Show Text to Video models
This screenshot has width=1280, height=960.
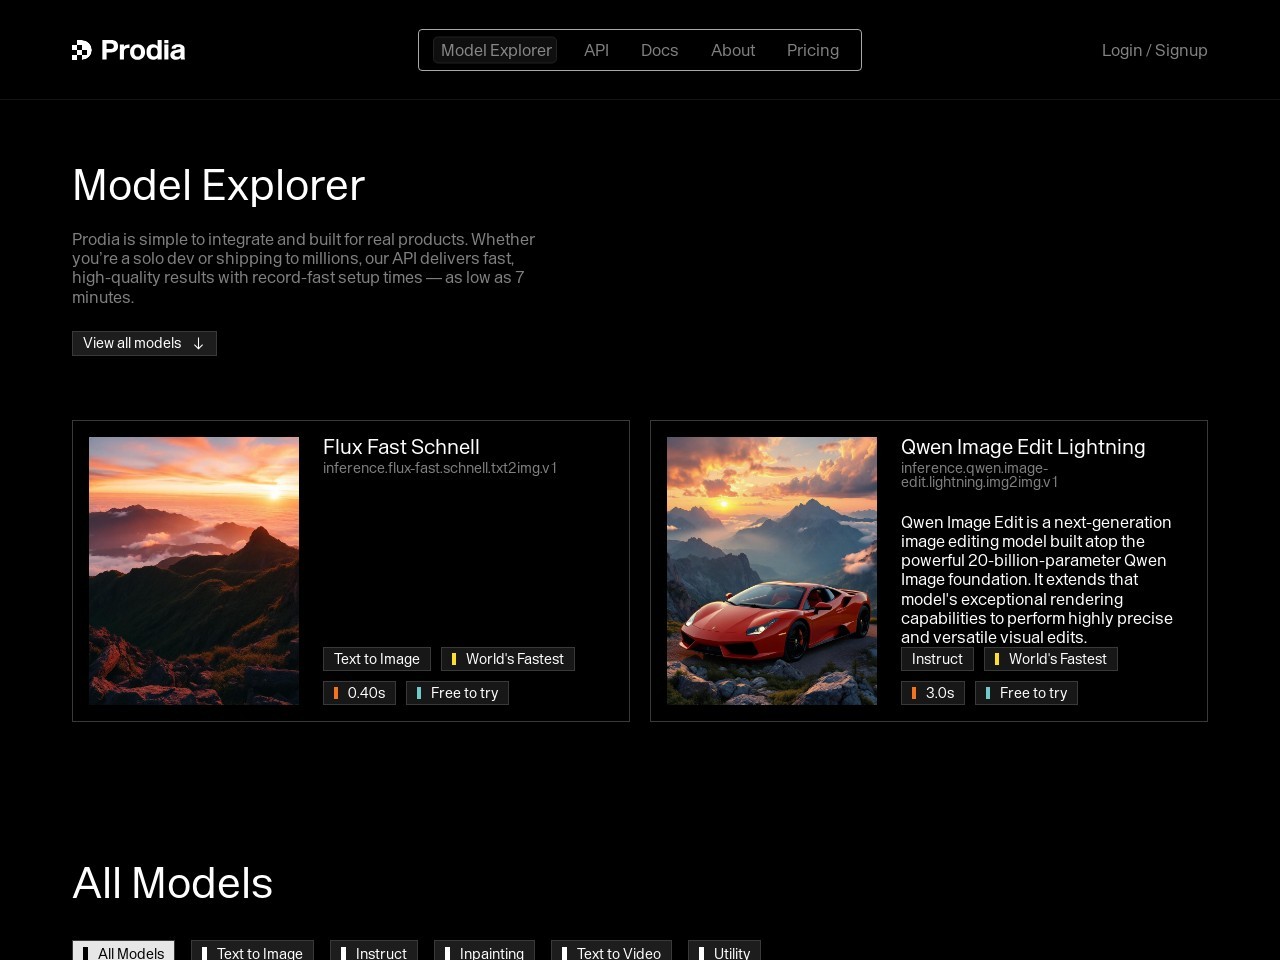[611, 952]
